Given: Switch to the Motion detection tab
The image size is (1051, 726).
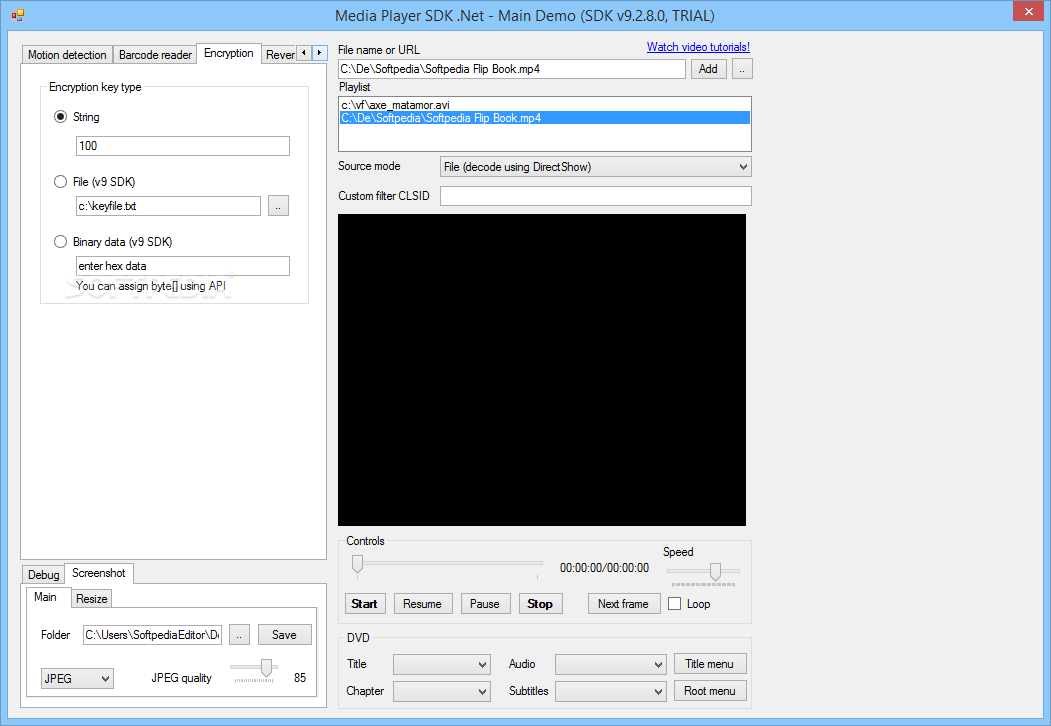Looking at the screenshot, I should [67, 55].
